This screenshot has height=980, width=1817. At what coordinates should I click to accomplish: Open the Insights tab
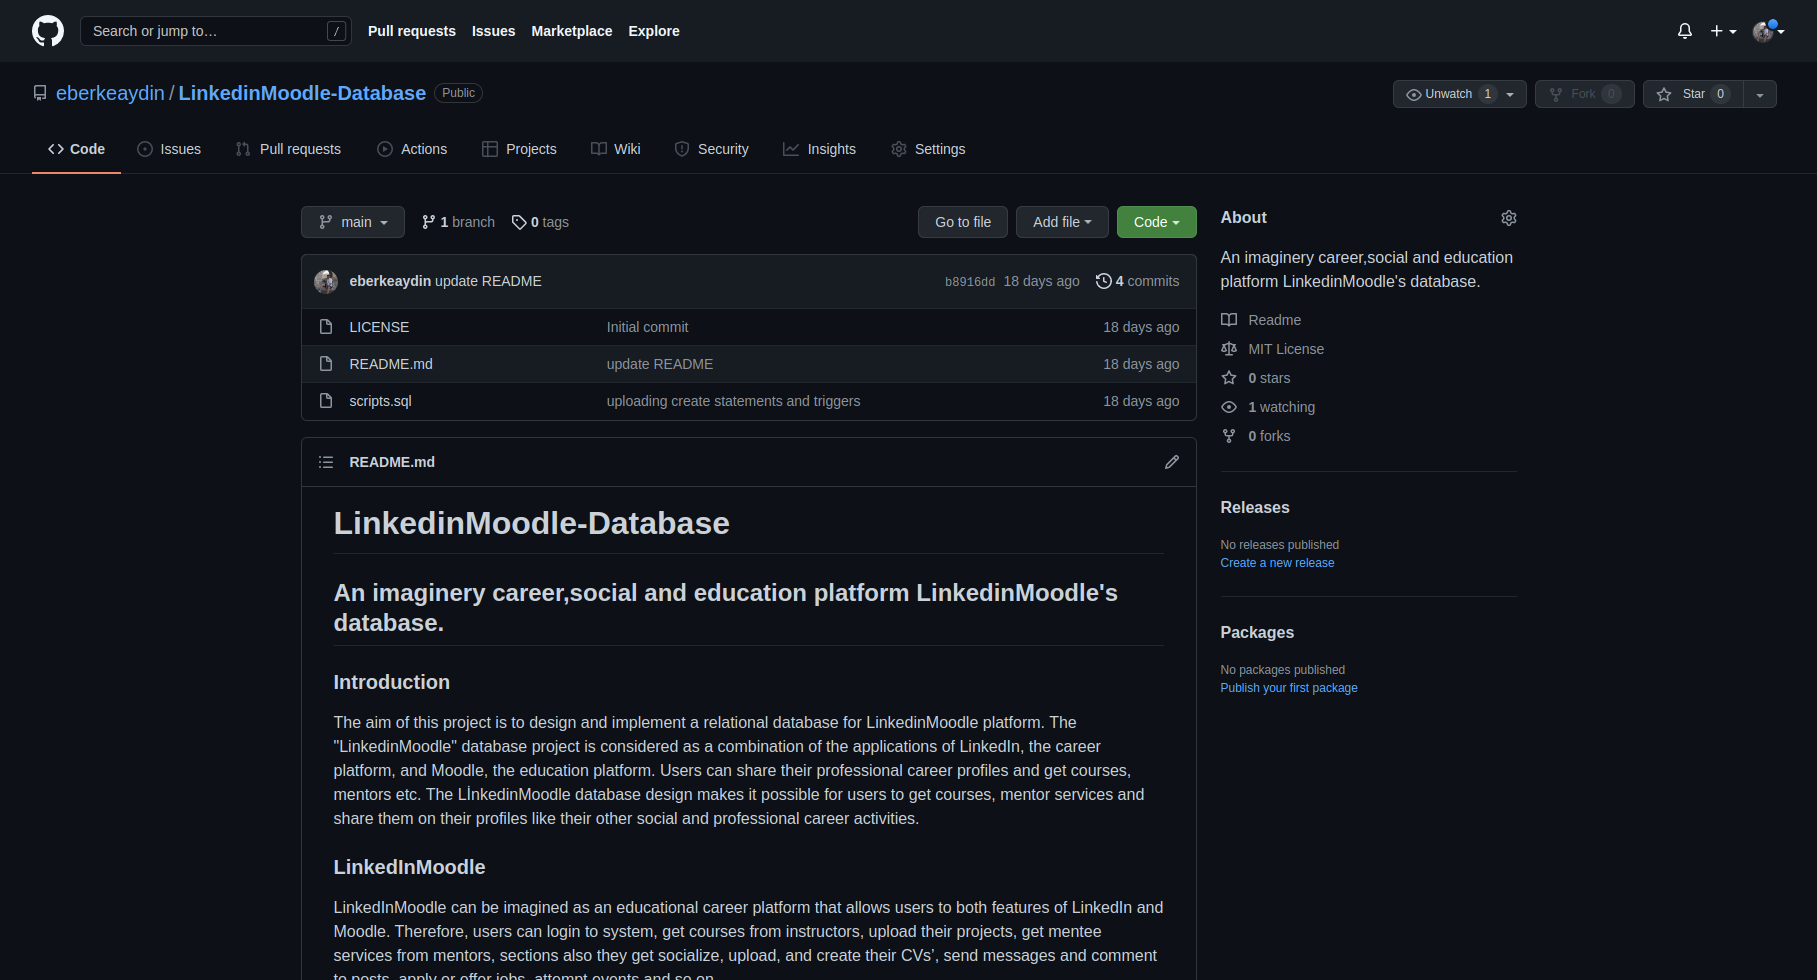click(x=820, y=149)
